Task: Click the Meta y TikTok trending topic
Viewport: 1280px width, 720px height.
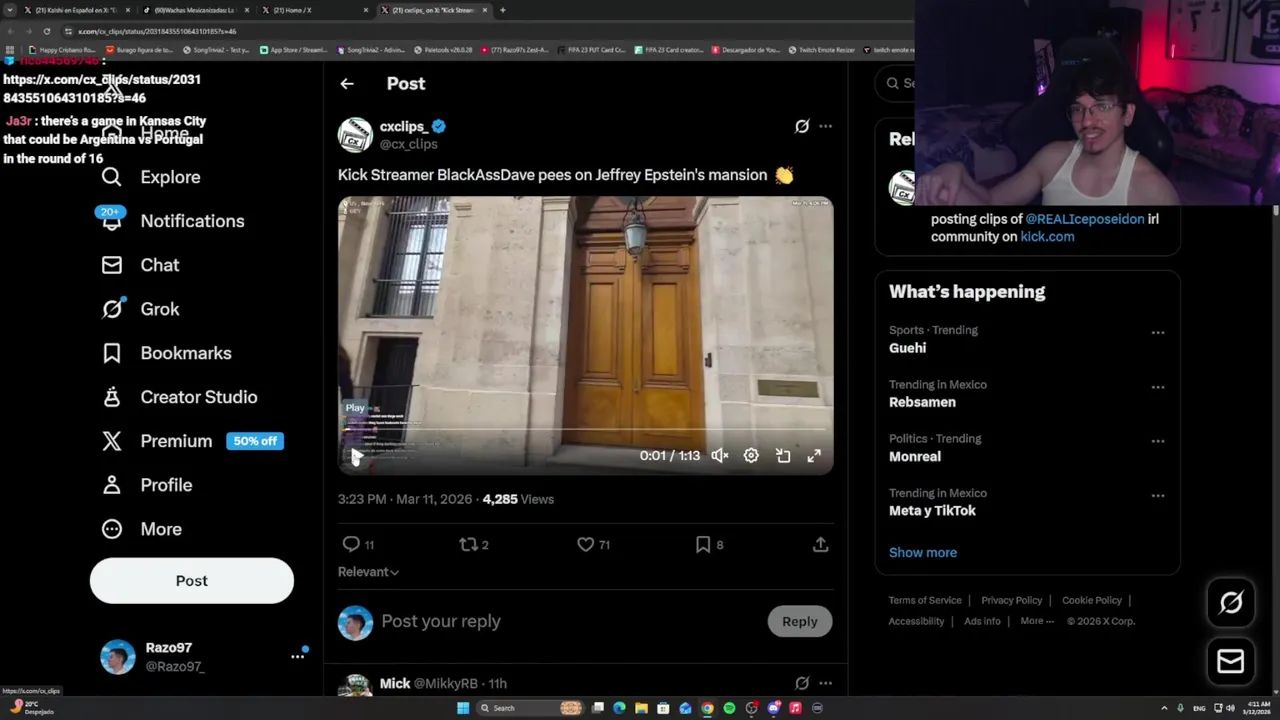Action: click(x=932, y=511)
